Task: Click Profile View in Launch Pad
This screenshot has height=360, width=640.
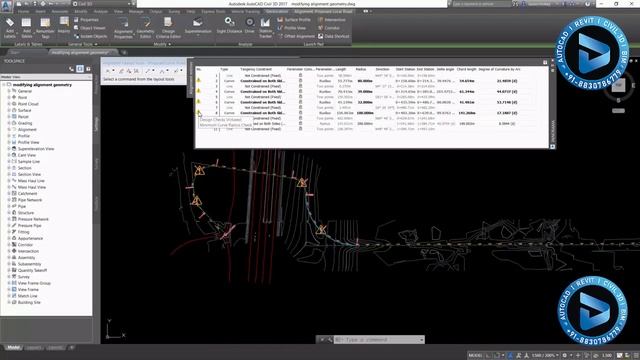Action: 291,28
